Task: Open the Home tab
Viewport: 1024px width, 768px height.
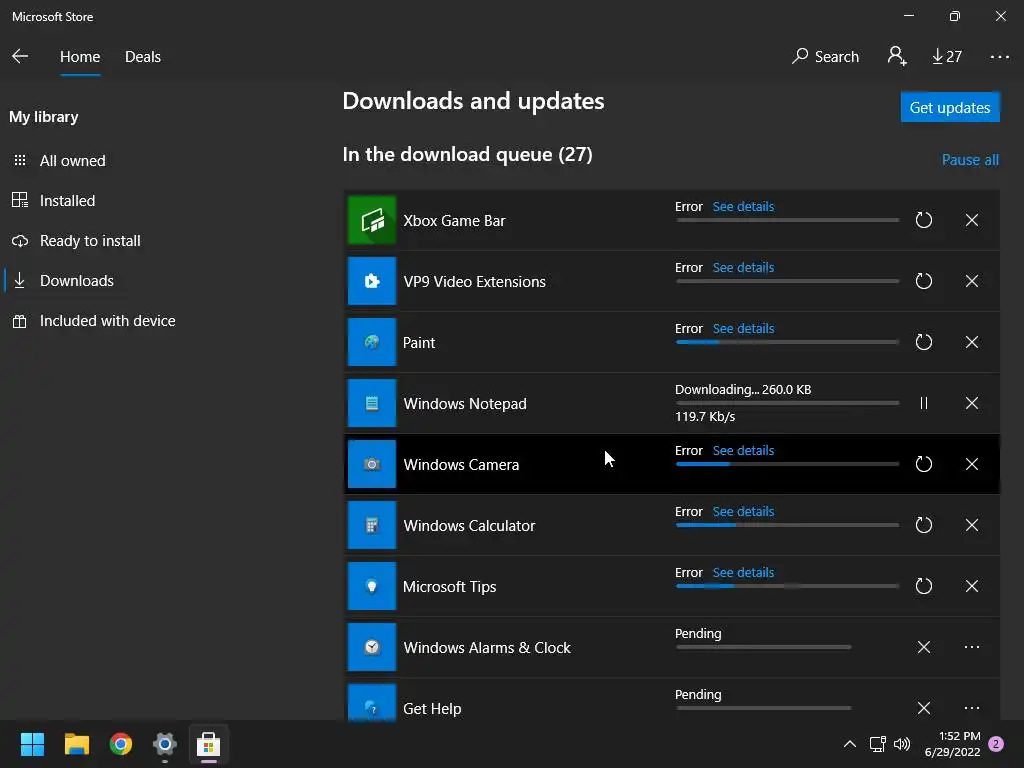Action: point(80,57)
